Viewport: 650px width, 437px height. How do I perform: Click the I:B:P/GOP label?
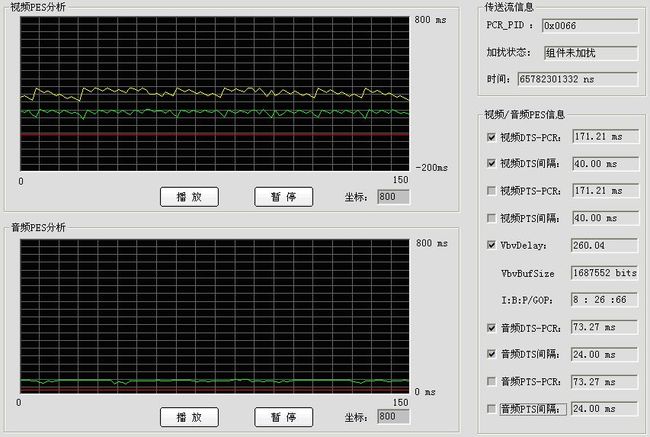(x=527, y=300)
